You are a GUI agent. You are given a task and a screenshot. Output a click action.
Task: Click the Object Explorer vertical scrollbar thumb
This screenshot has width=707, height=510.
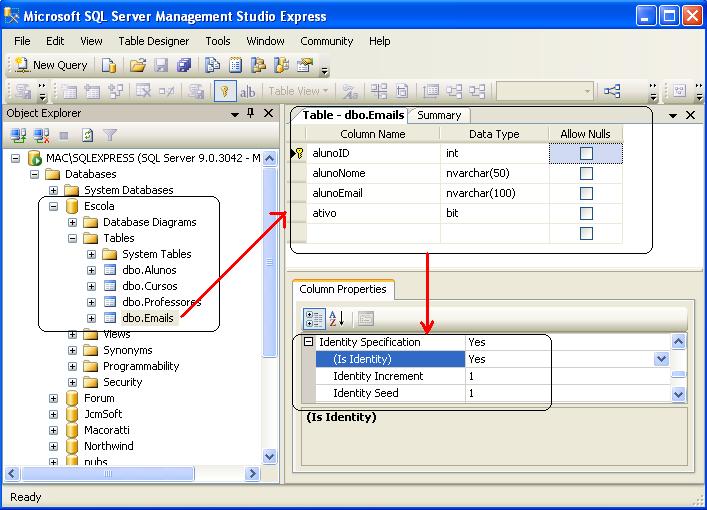pos(270,262)
